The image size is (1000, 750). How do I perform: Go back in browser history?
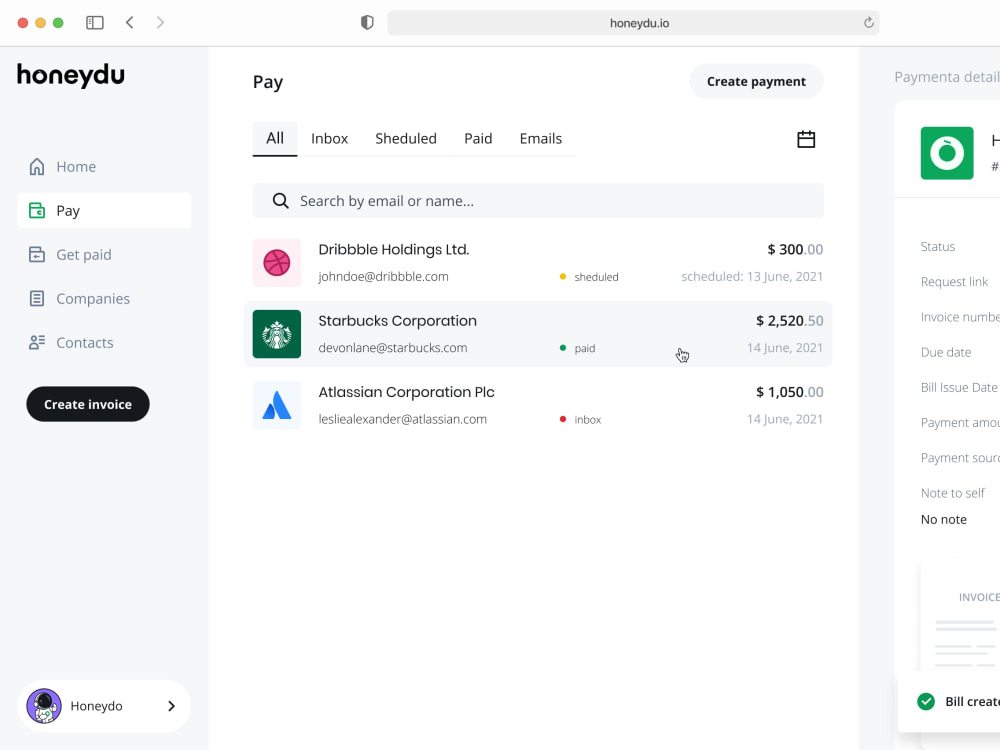tap(129, 23)
